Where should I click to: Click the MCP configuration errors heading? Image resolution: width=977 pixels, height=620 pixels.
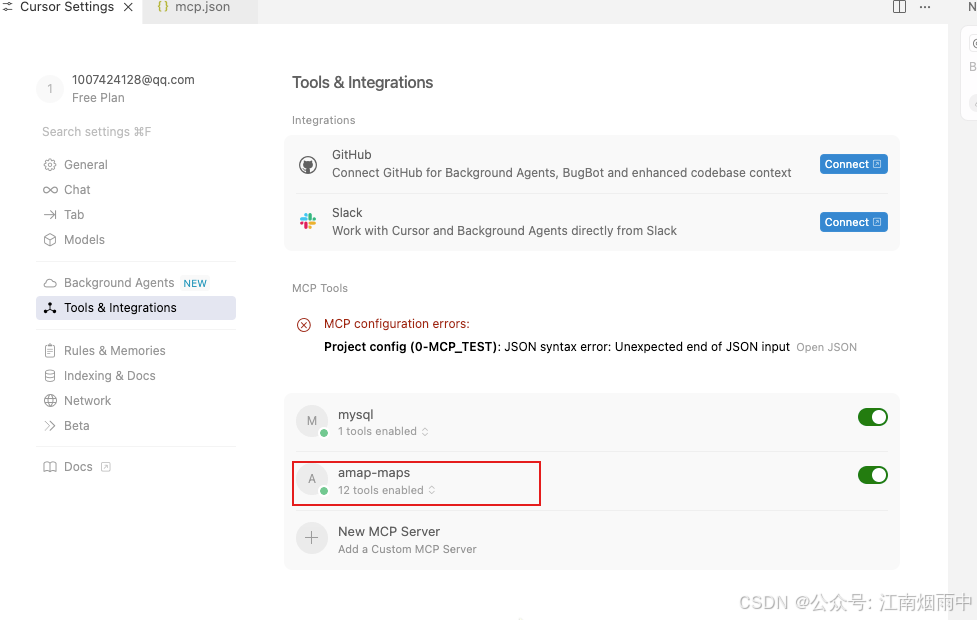point(397,324)
